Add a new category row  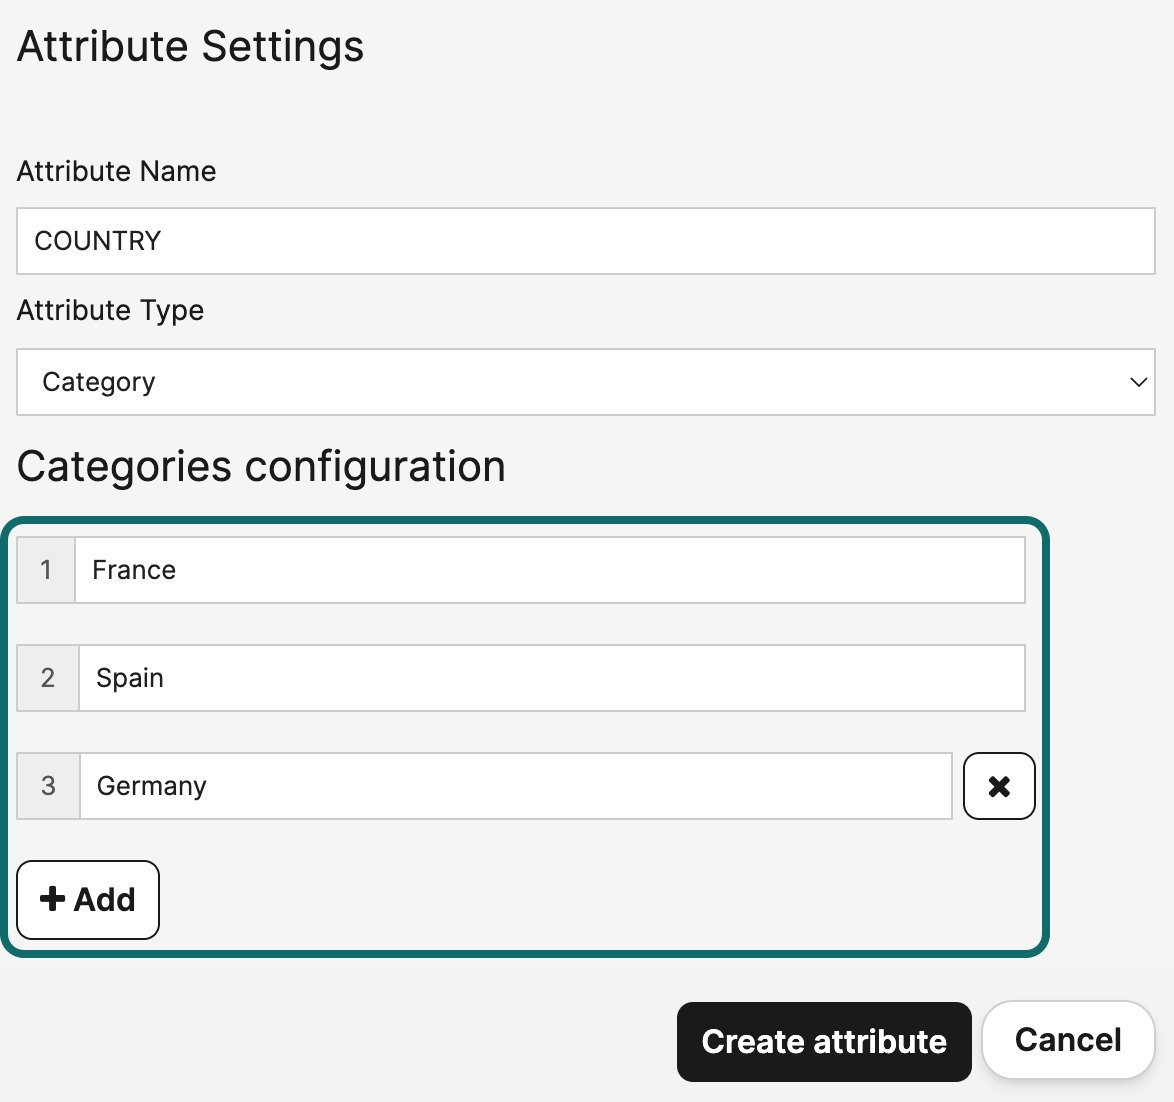[88, 899]
